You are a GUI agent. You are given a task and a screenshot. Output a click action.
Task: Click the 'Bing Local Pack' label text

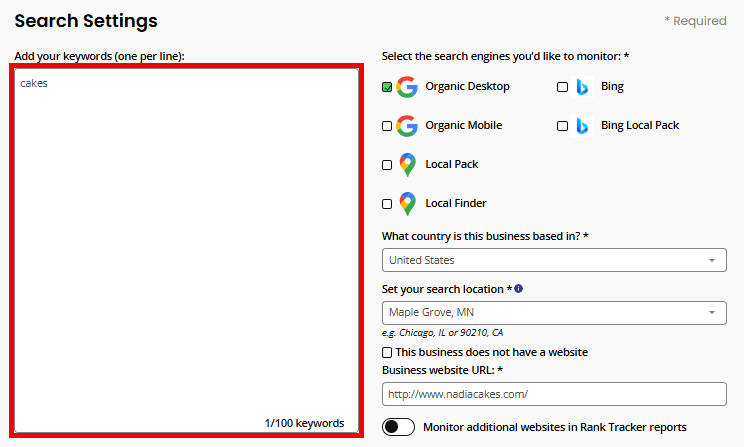(640, 125)
